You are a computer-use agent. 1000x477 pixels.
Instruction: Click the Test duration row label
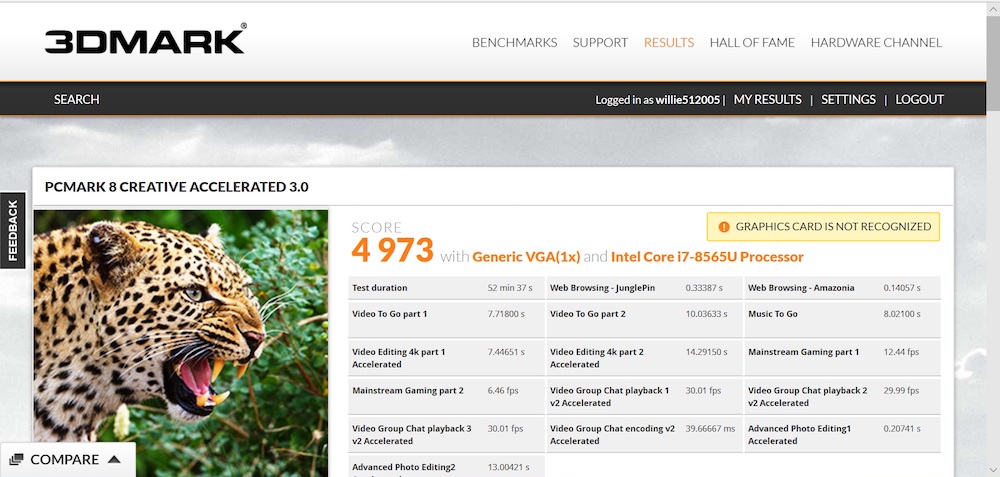coord(379,288)
